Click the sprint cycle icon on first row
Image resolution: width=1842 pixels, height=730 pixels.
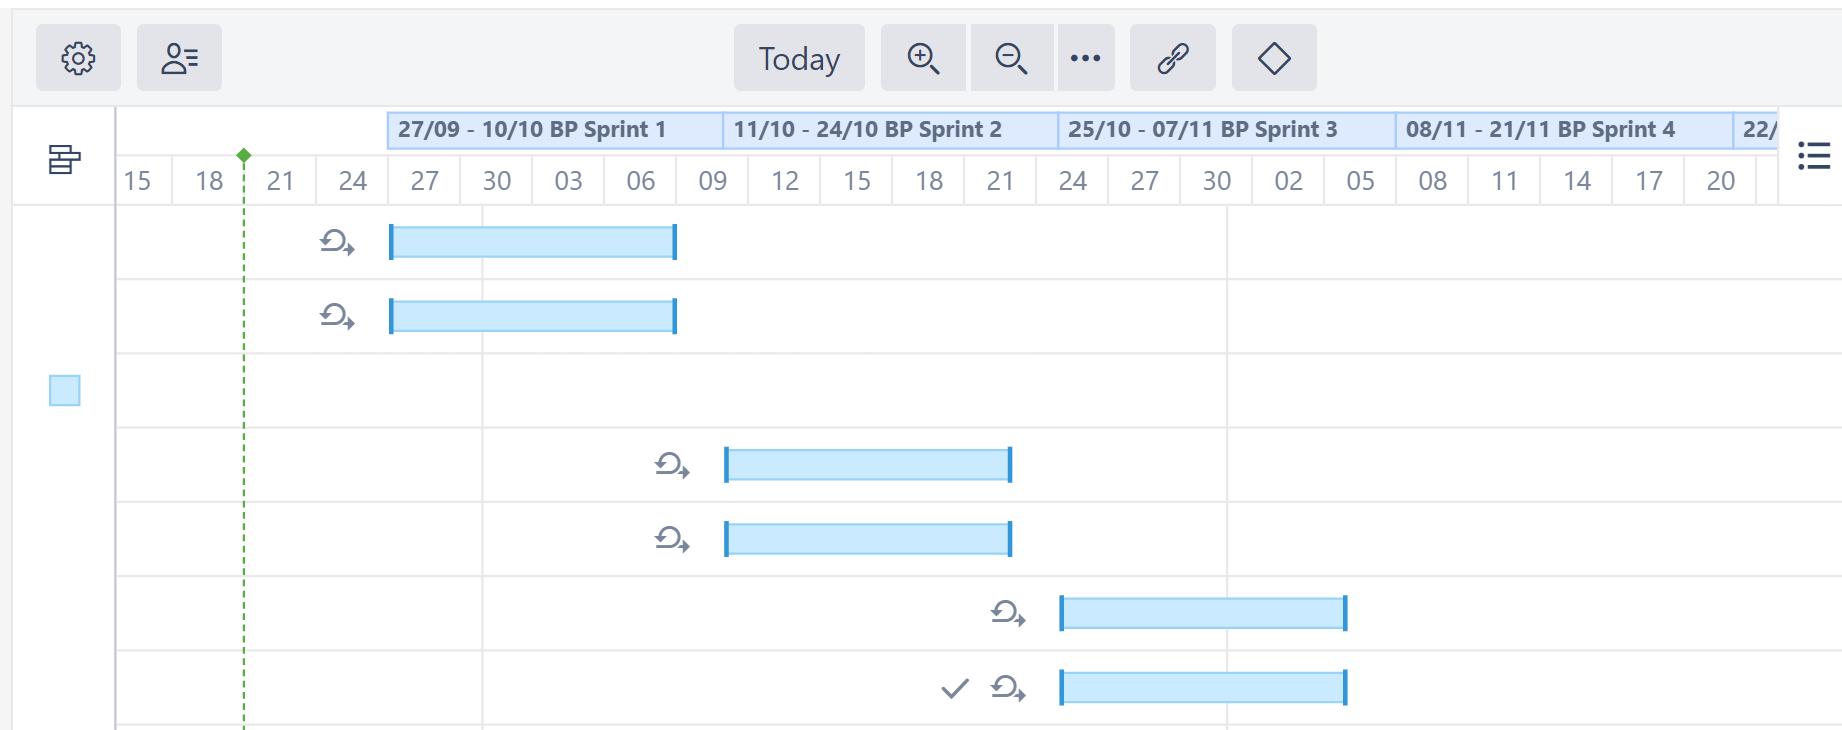click(x=337, y=242)
